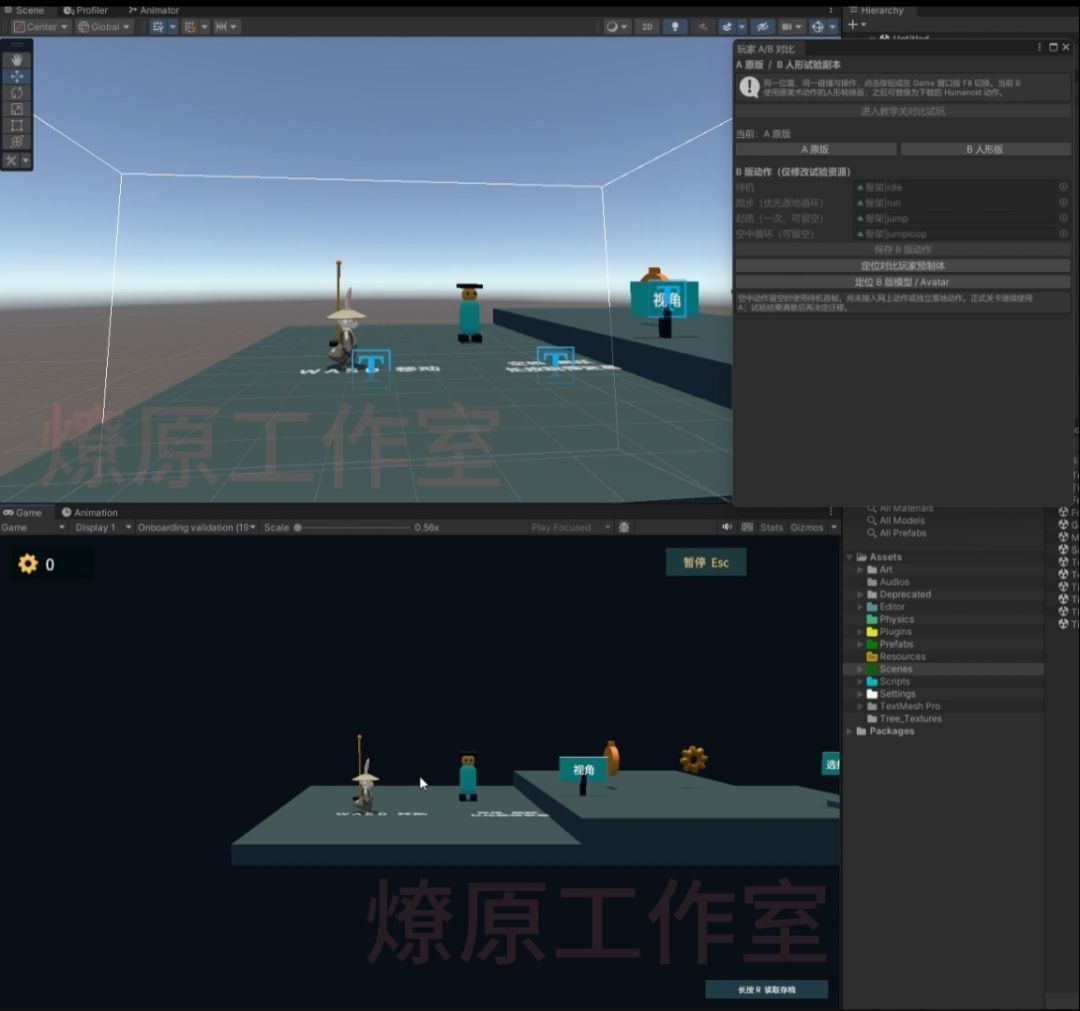The width and height of the screenshot is (1080, 1011).
Task: Click the 'A 原版' button
Action: pyautogui.click(x=816, y=149)
